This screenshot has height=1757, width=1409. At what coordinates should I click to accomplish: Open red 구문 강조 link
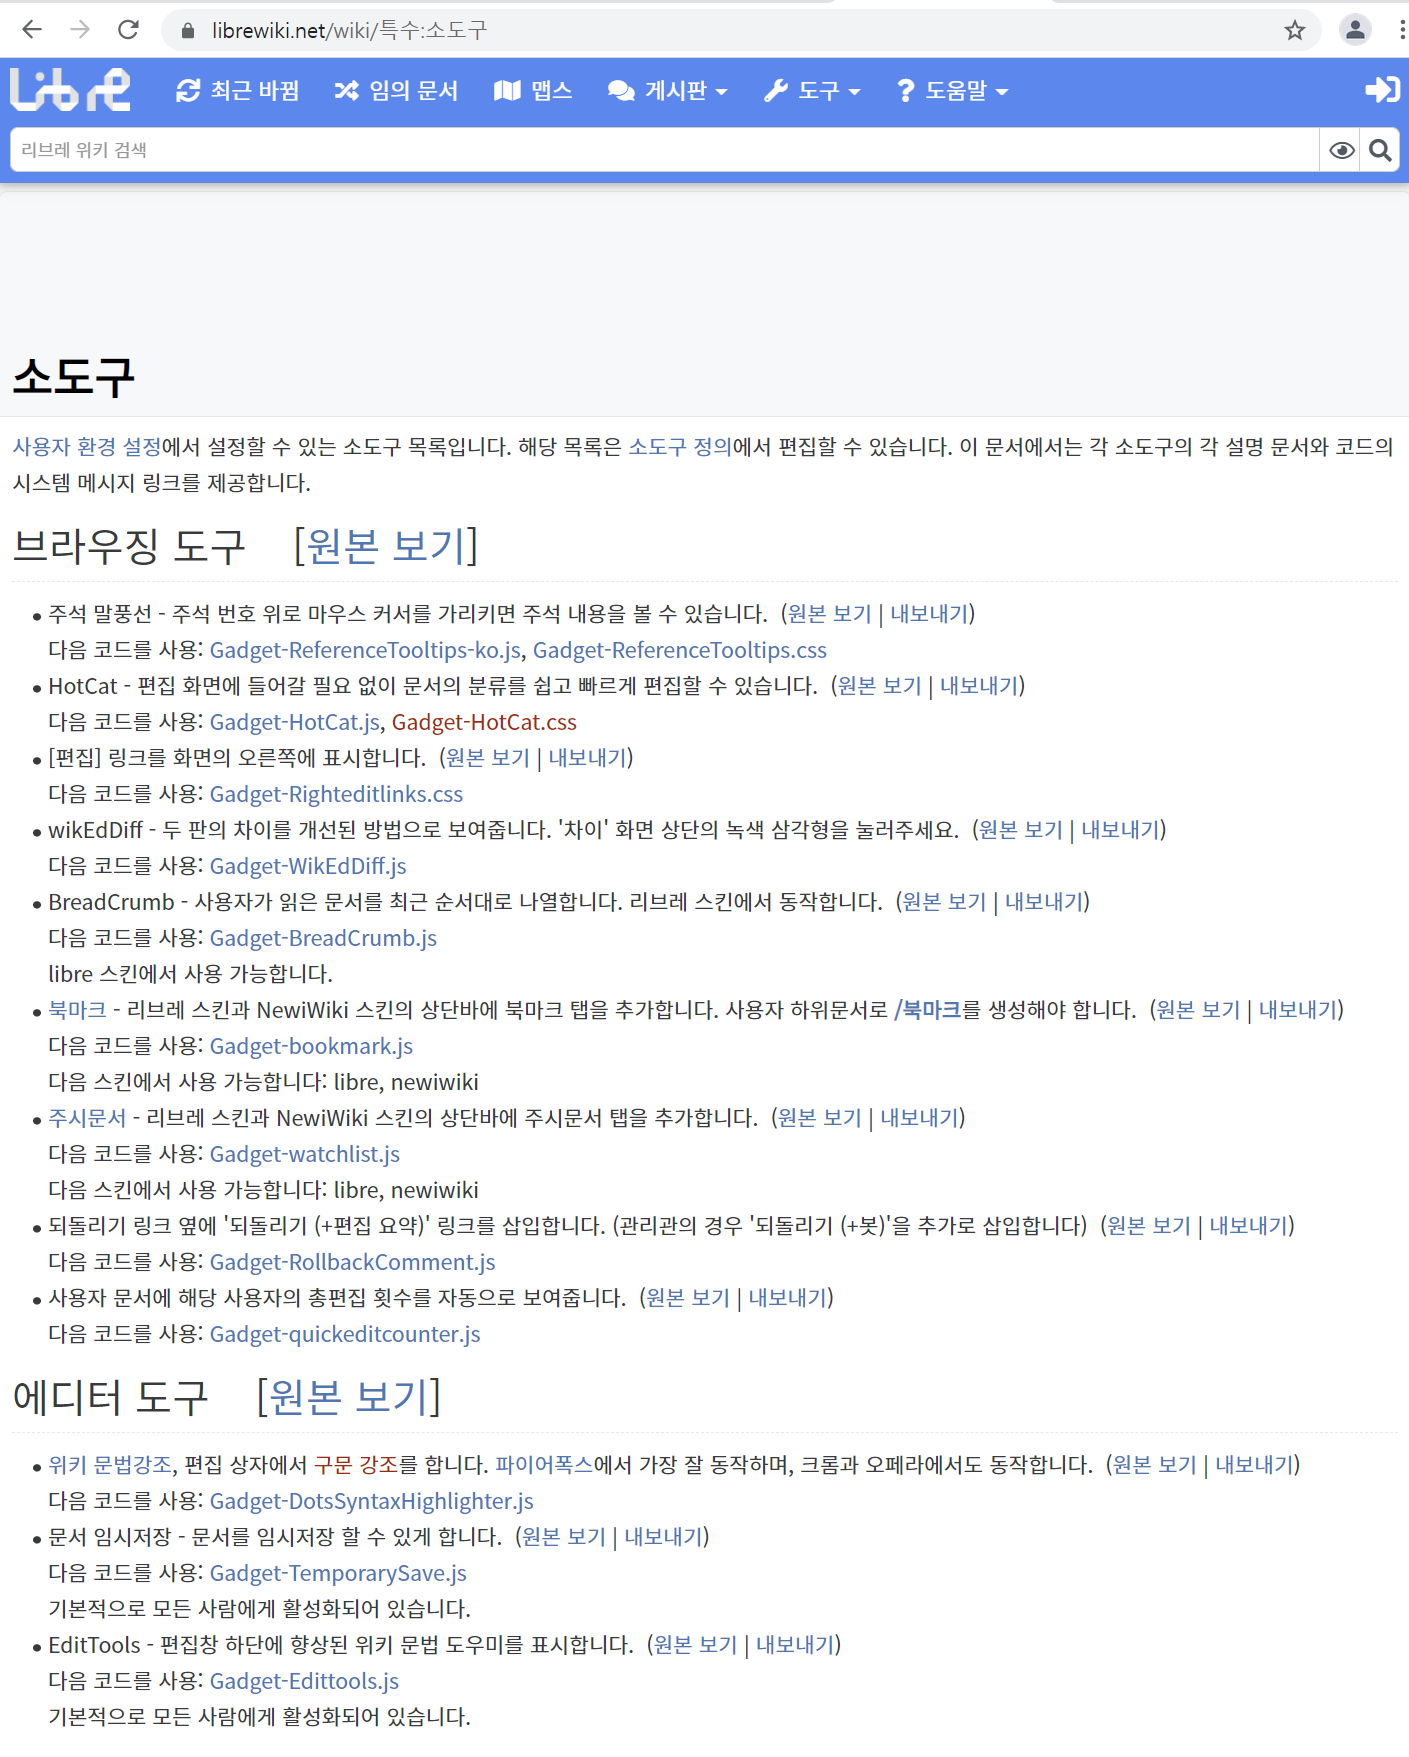coord(356,1465)
